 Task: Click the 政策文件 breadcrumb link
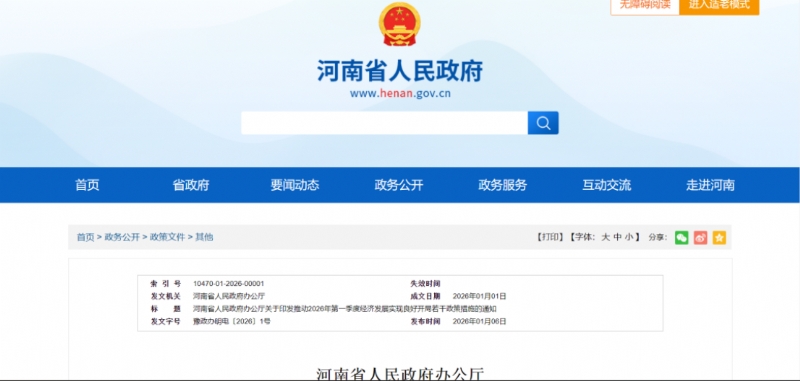coord(167,237)
